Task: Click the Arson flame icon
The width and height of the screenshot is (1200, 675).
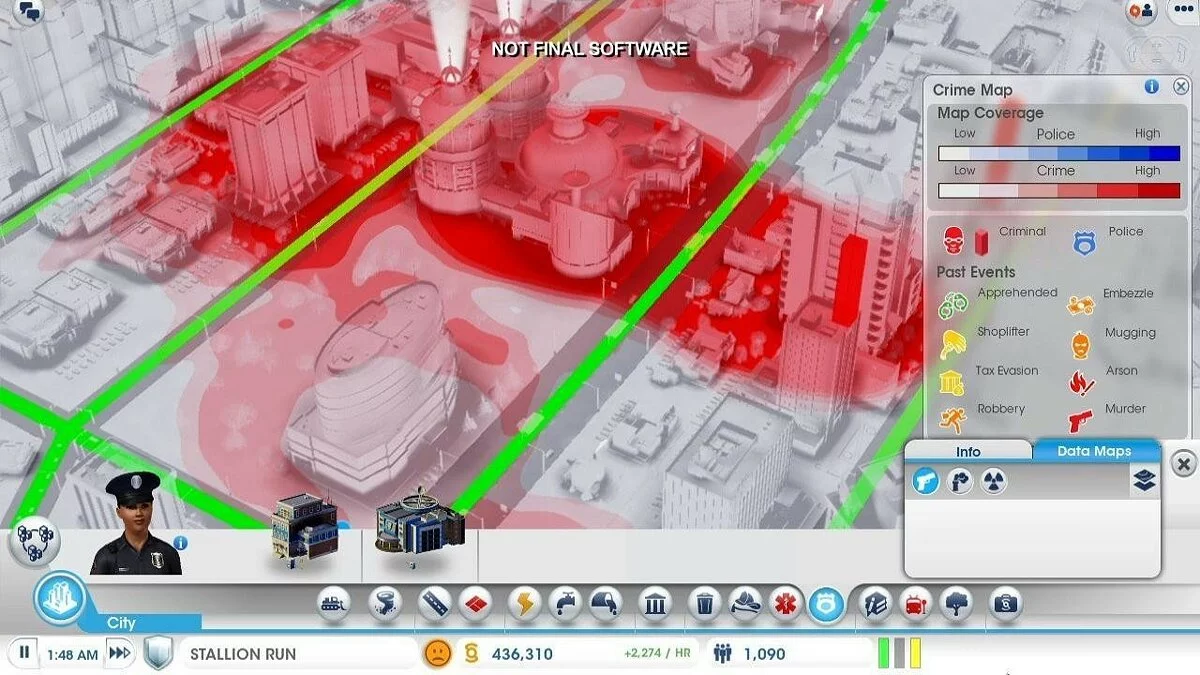Action: click(1080, 381)
